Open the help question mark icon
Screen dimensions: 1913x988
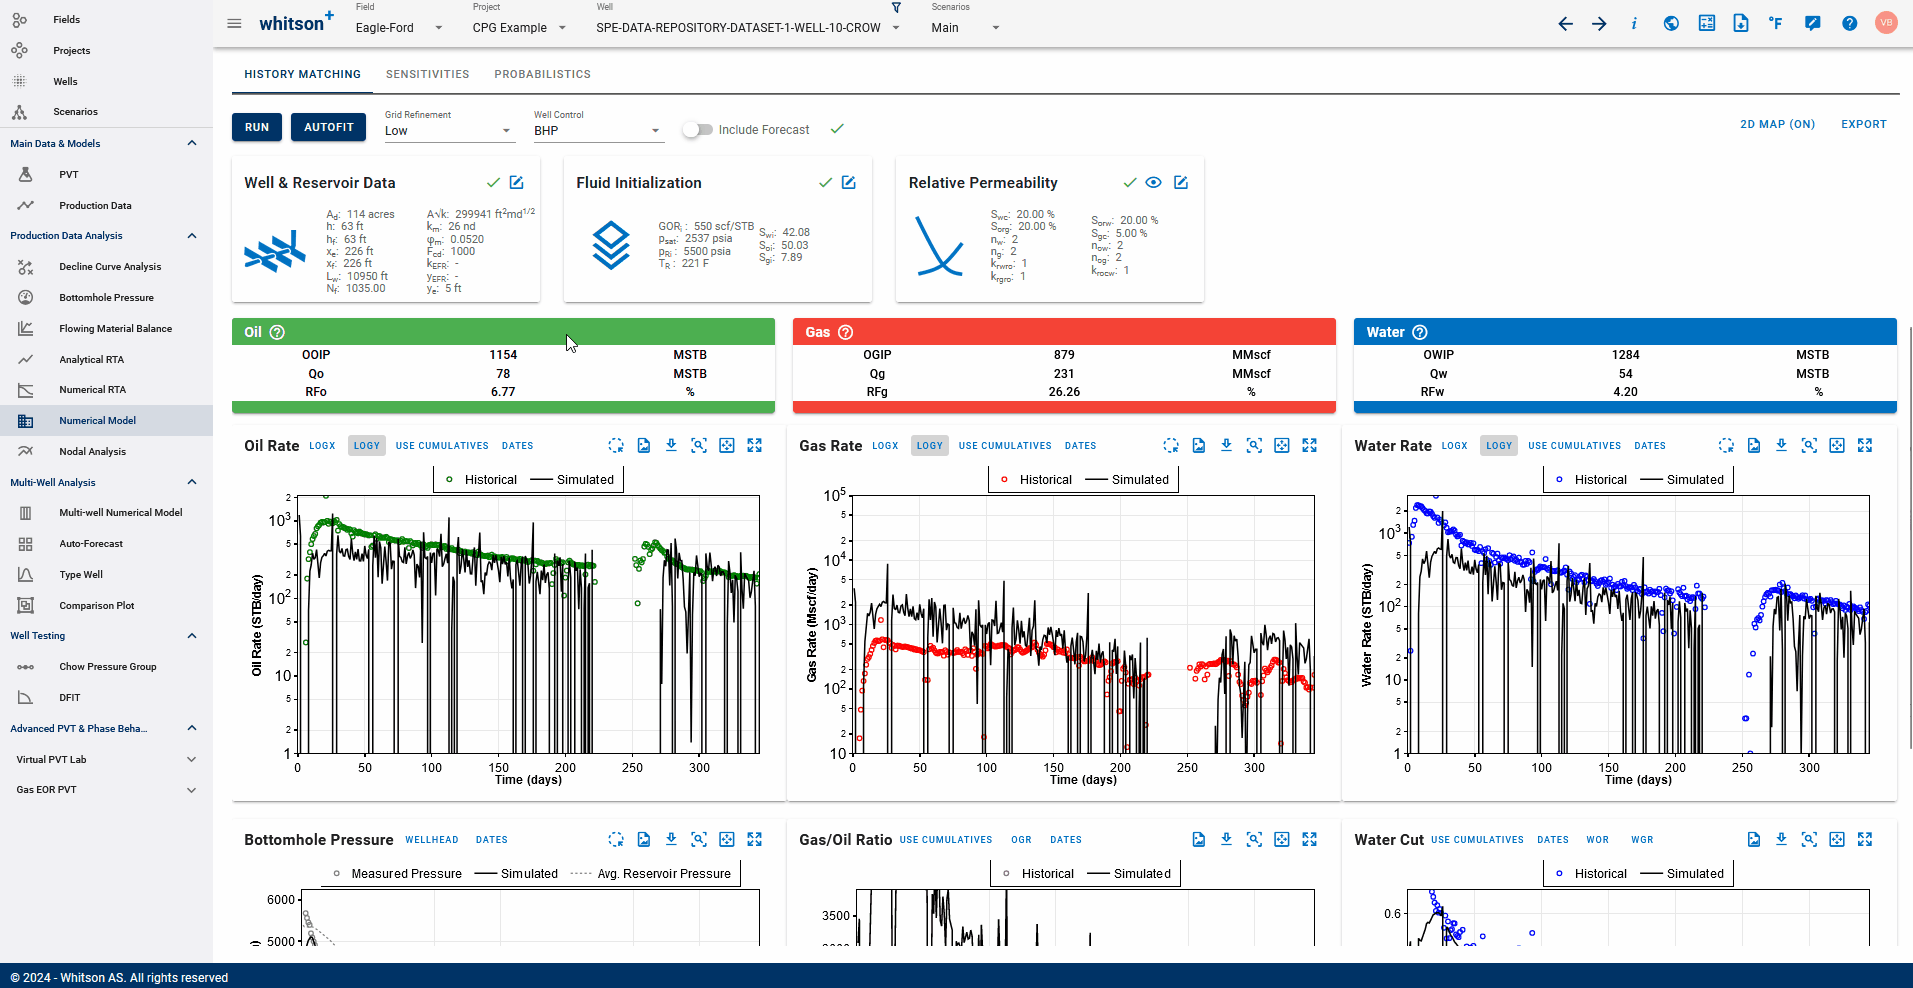[1849, 24]
